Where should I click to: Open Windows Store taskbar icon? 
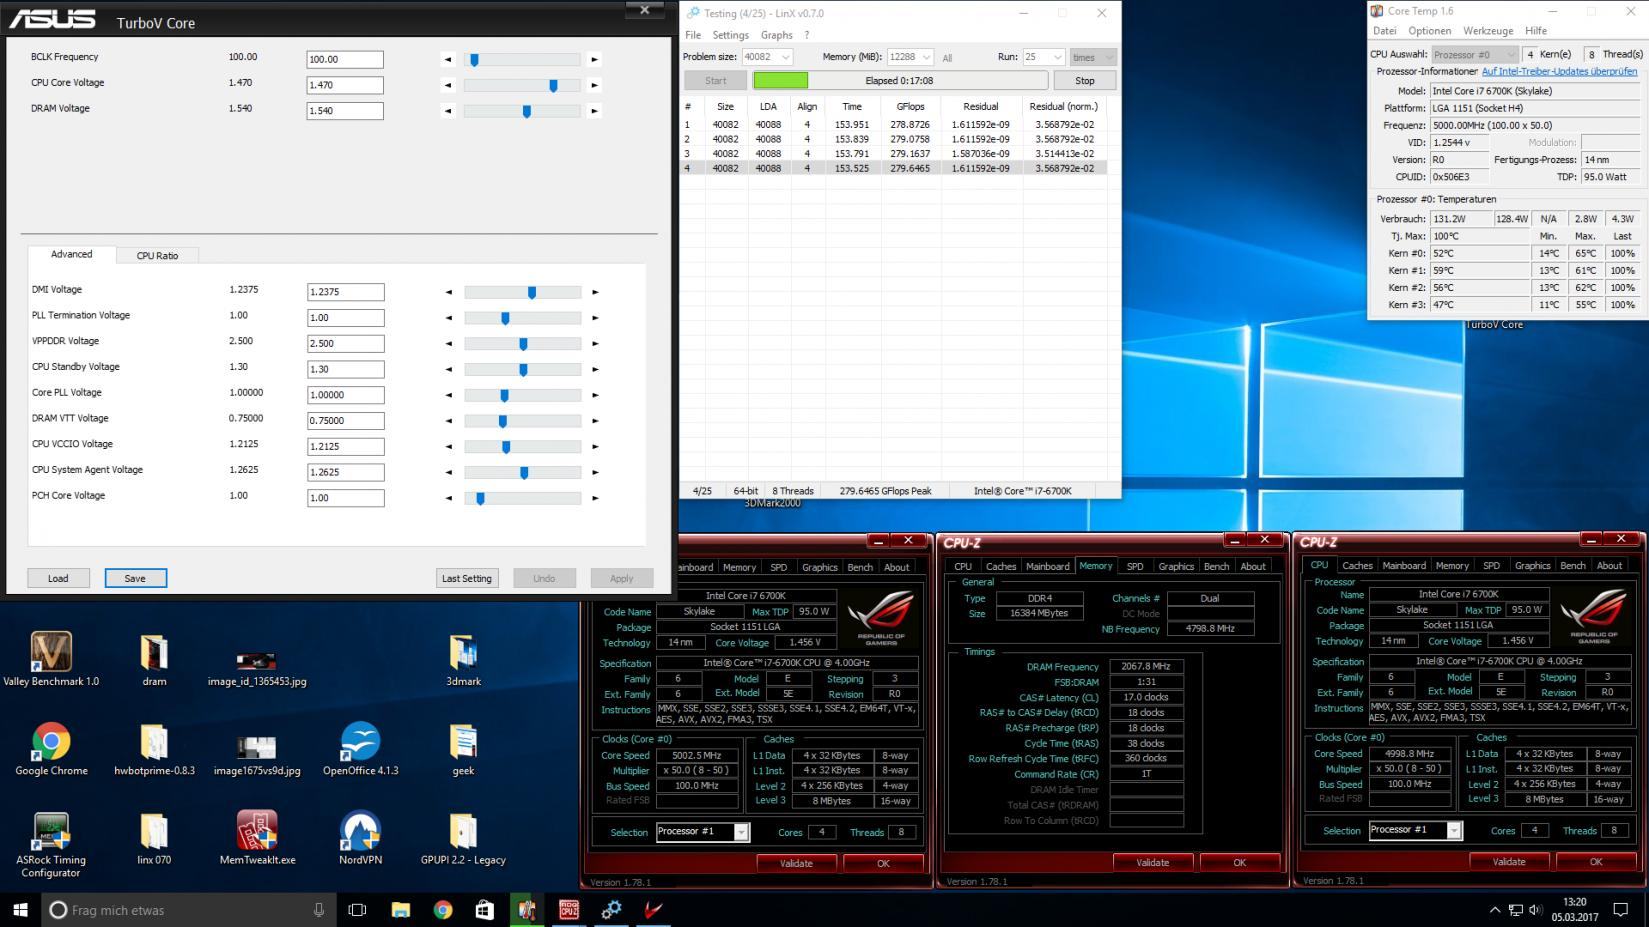(484, 909)
